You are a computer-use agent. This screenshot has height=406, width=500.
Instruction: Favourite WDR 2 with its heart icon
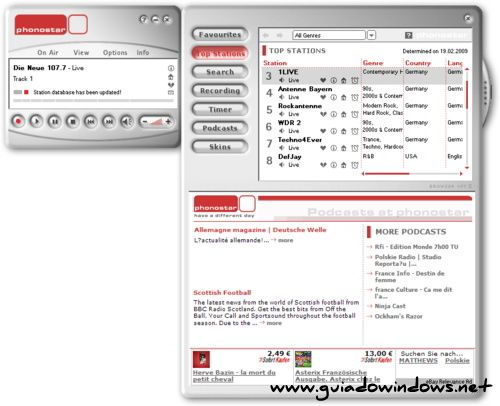(323, 131)
